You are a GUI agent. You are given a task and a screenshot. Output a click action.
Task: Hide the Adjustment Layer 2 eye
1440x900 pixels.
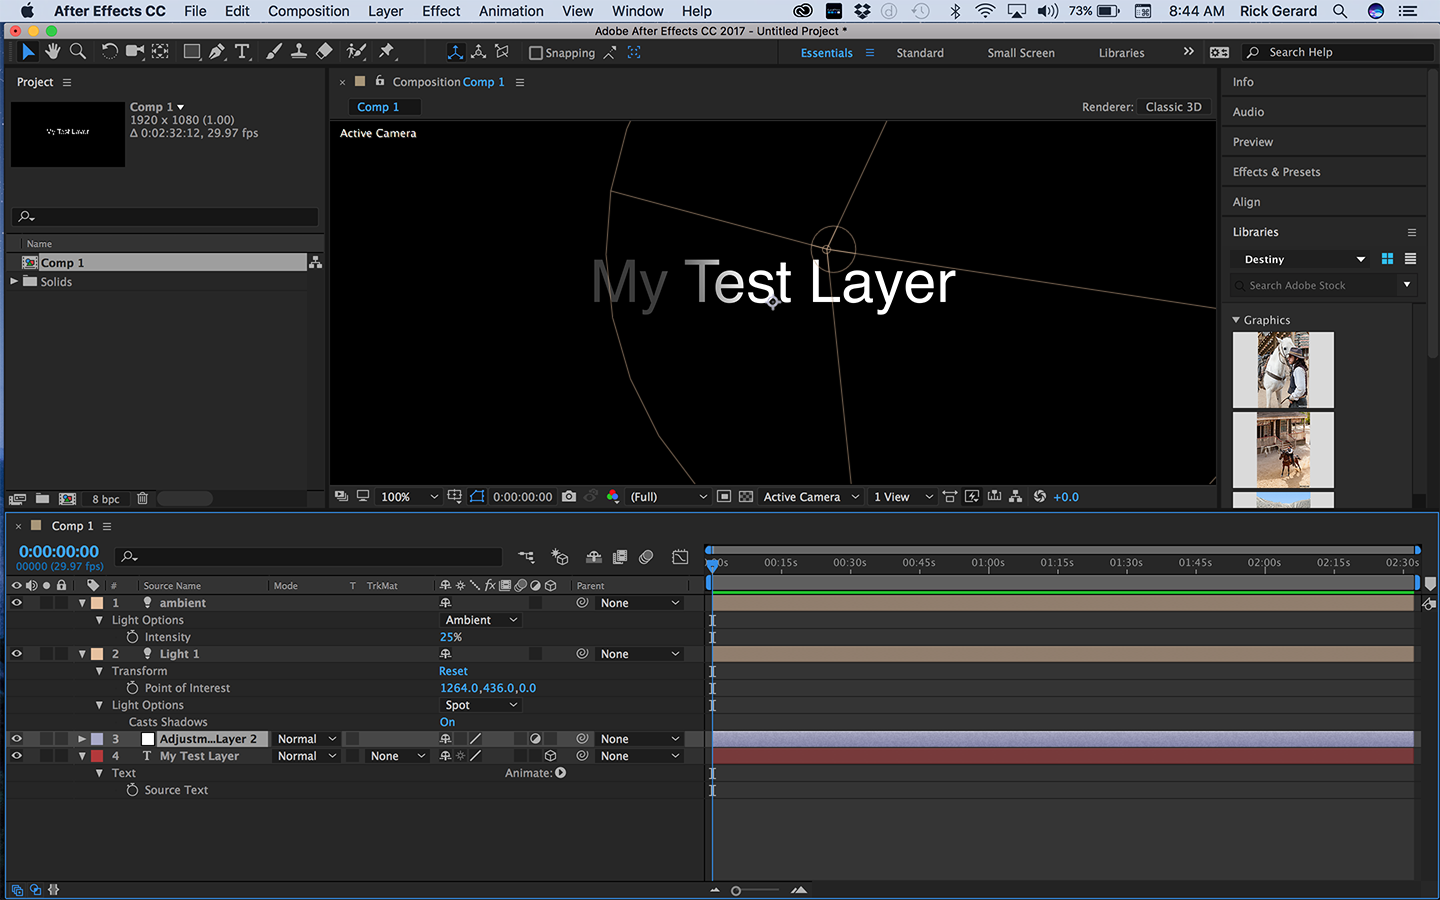click(x=16, y=739)
